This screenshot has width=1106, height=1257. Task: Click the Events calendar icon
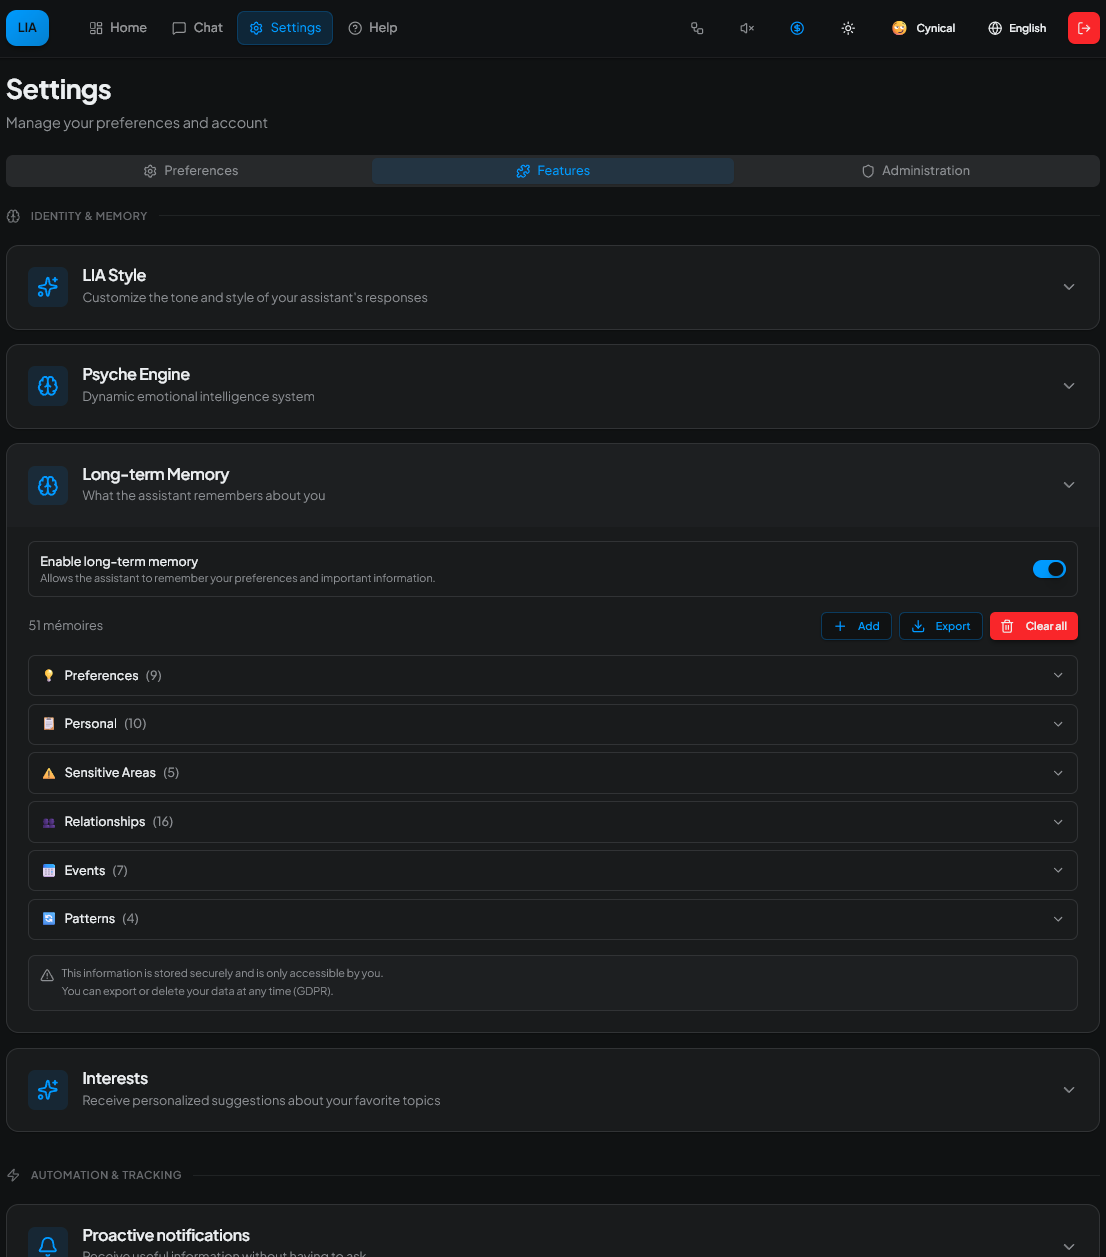coord(49,871)
